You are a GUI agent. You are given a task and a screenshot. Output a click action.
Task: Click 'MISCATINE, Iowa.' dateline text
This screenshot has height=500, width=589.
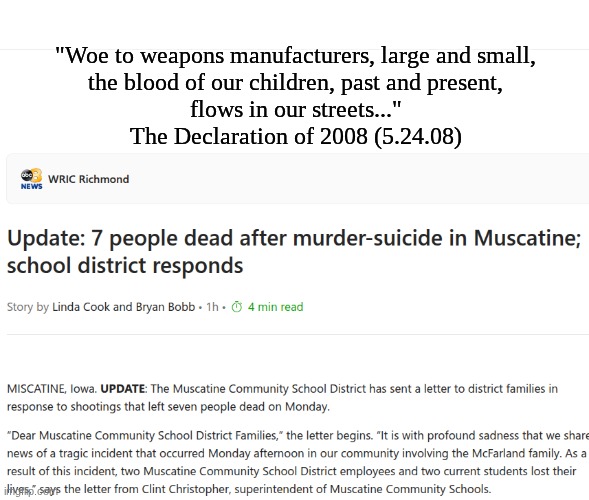pyautogui.click(x=52, y=388)
